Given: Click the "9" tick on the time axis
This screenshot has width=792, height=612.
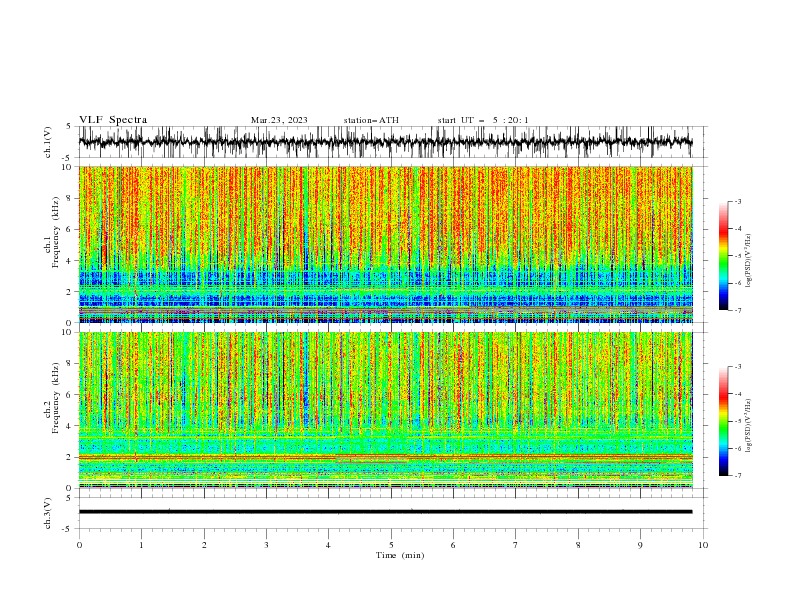Looking at the screenshot, I should point(640,545).
